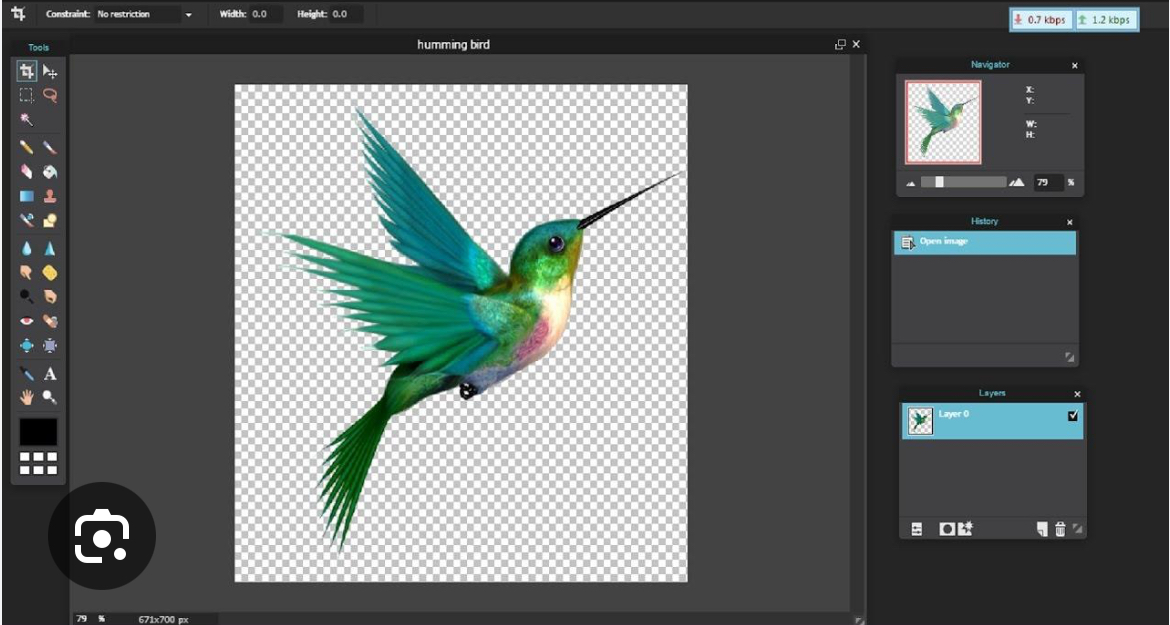Viewport: 1170px width, 625px height.
Task: Click the new layer button in Layers
Action: (1042, 529)
